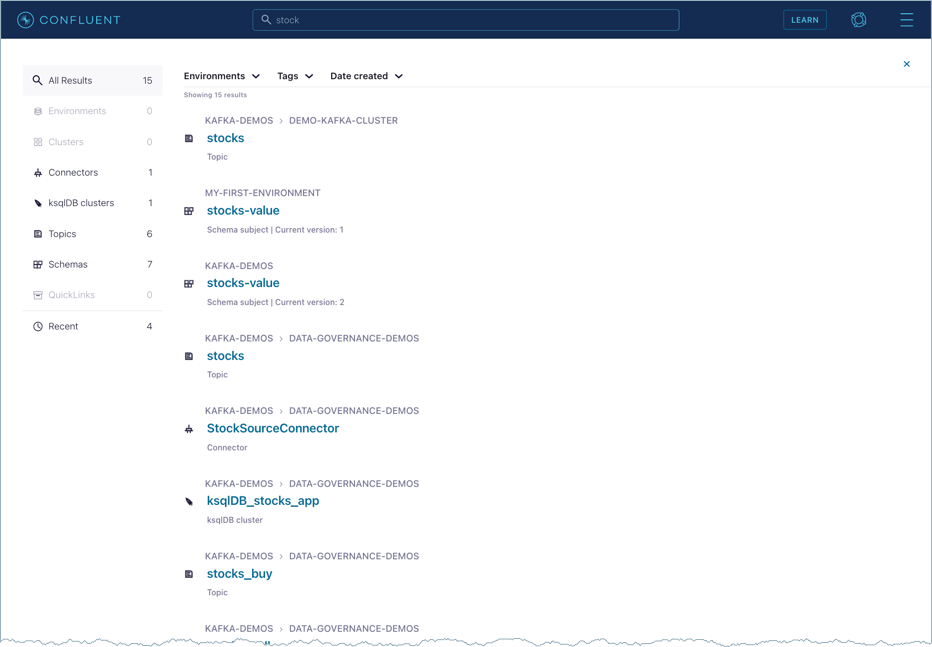Click the topic icon beside stocks_buy
Viewport: 932px width, 647px height.
(189, 574)
